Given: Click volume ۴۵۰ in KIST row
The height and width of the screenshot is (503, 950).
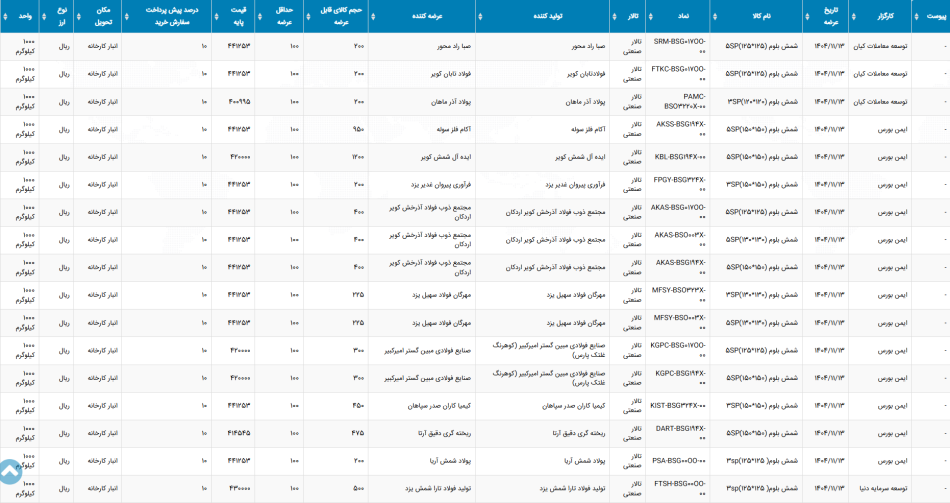Looking at the screenshot, I should [358, 405].
